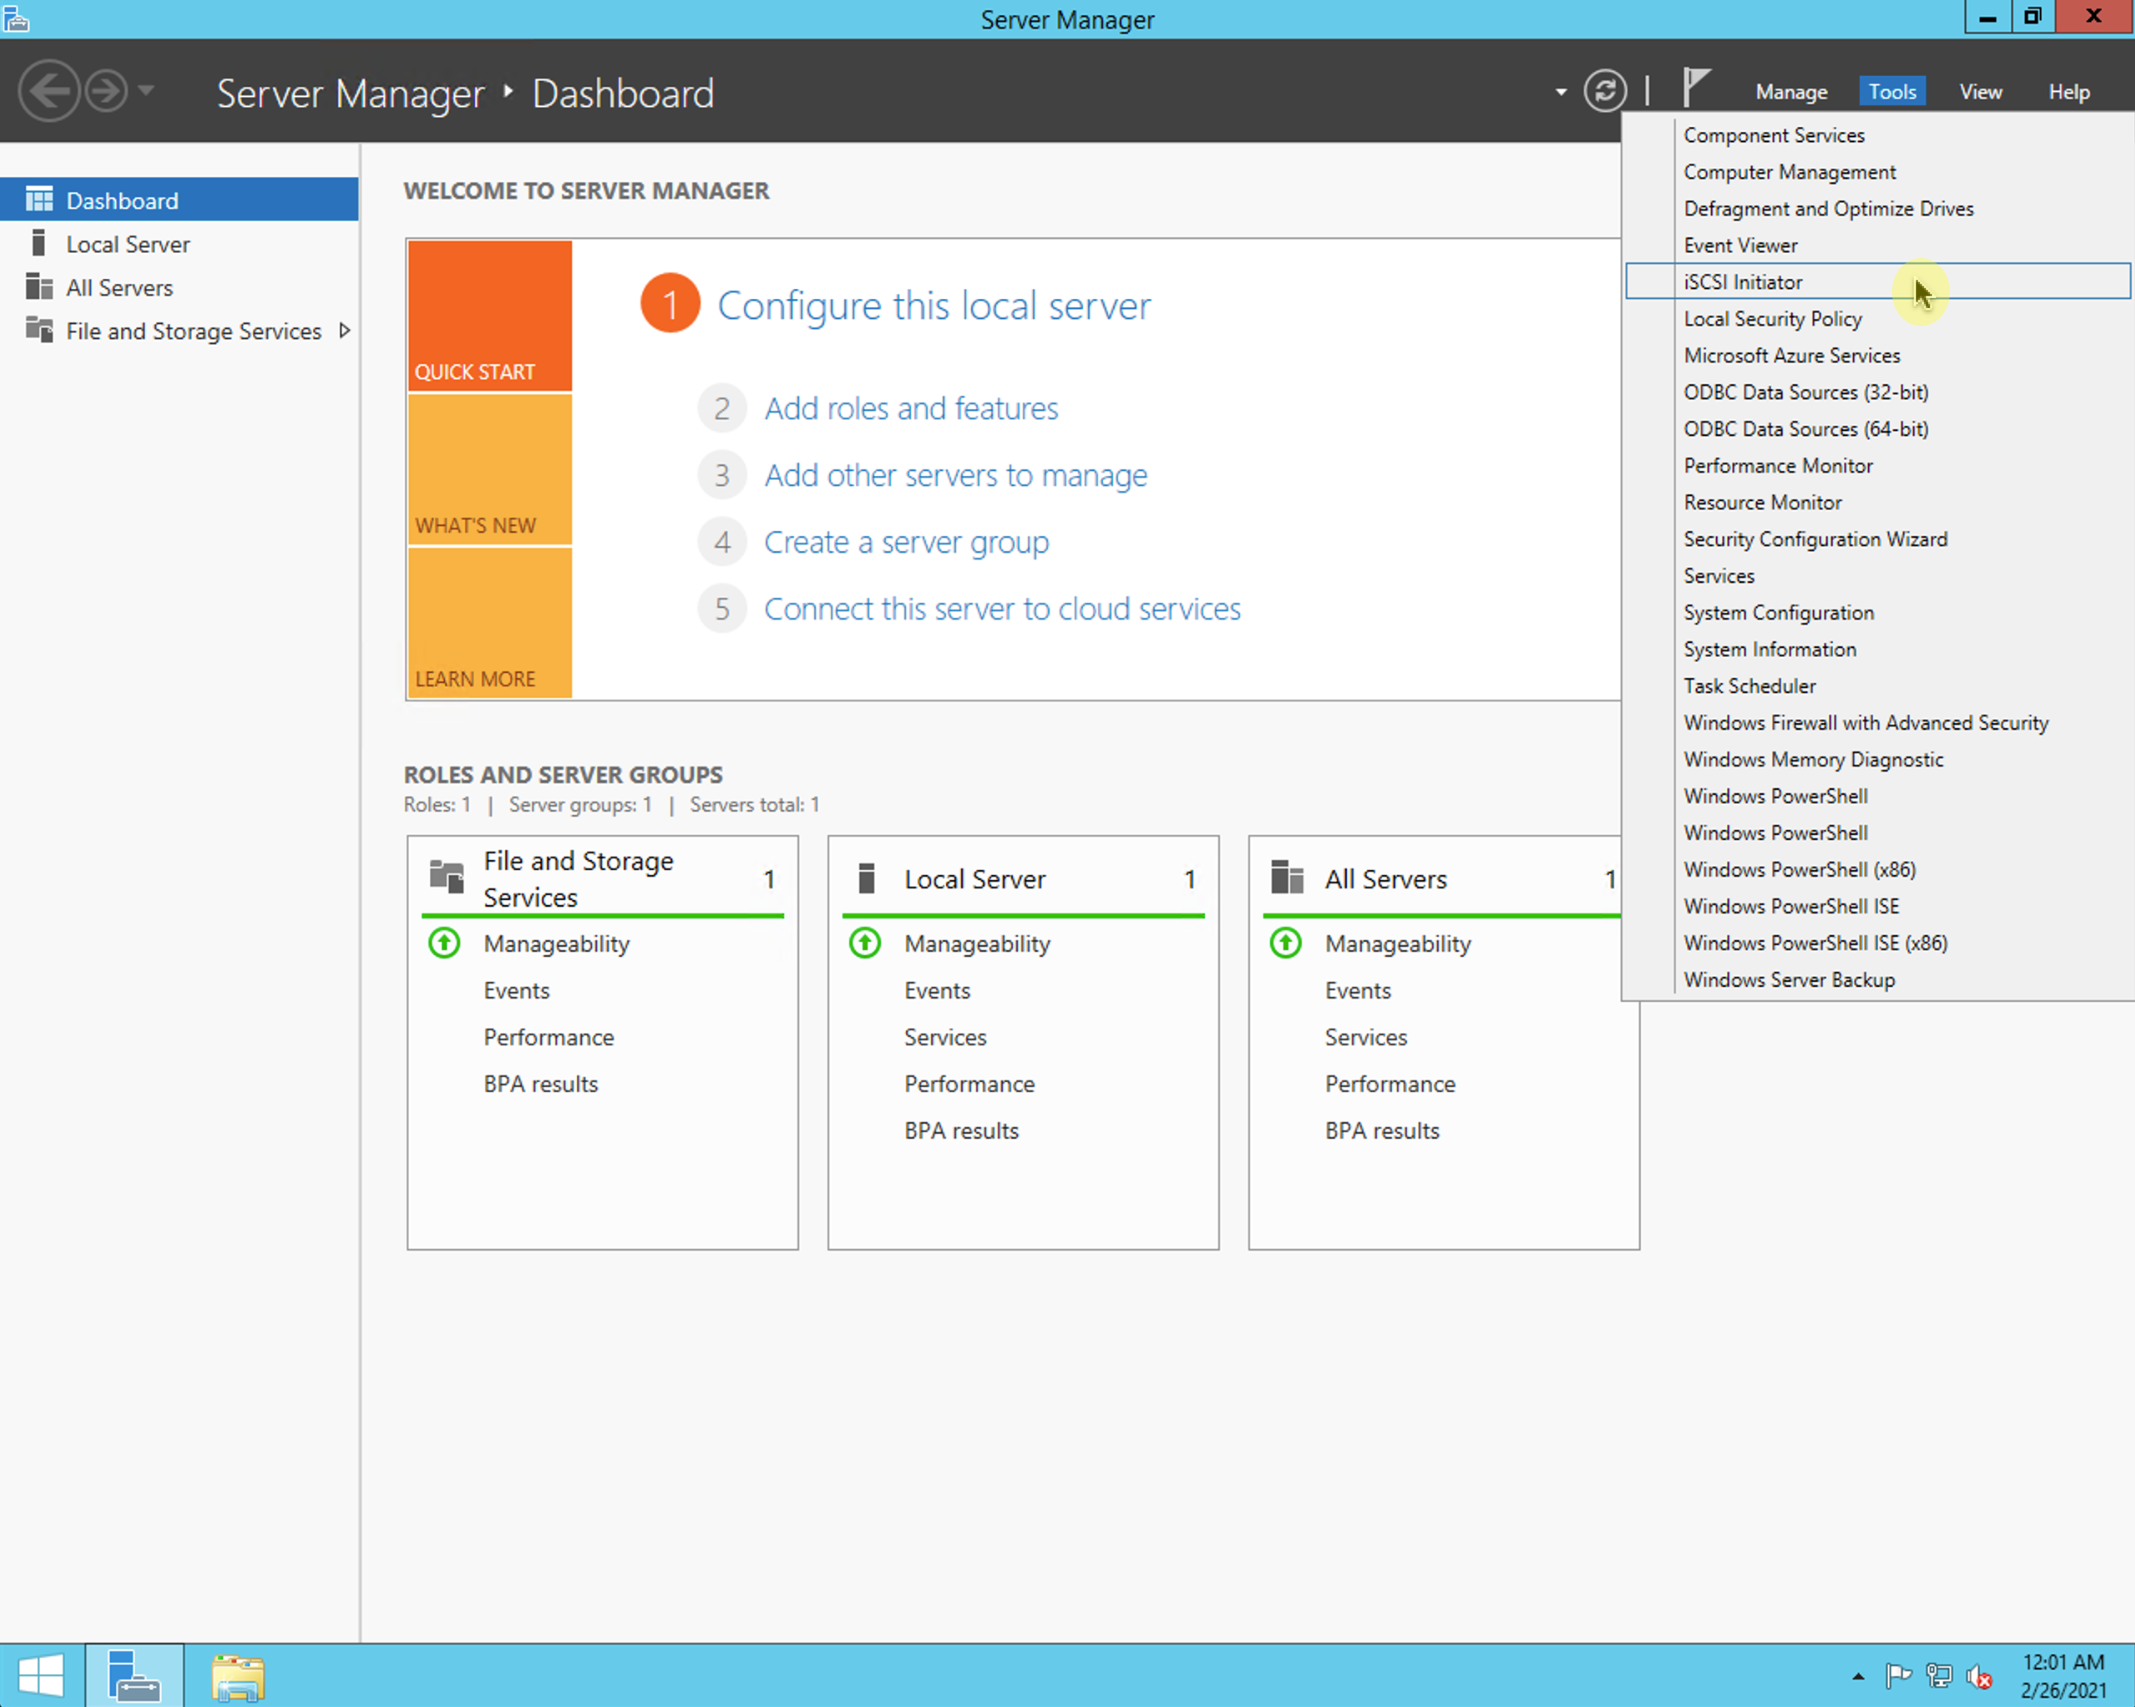2135x1707 pixels.
Task: Open the notifications flag icon
Action: pos(1695,87)
